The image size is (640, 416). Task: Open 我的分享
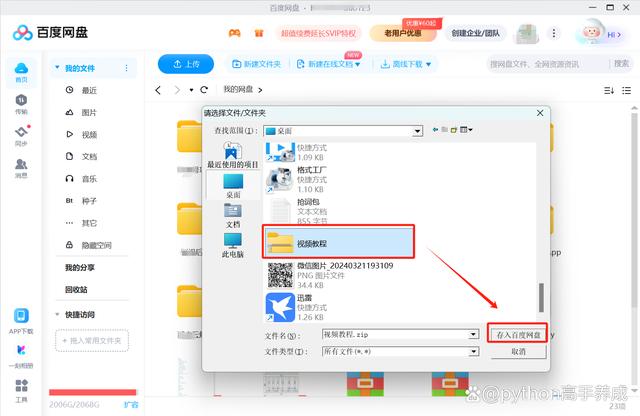point(80,267)
